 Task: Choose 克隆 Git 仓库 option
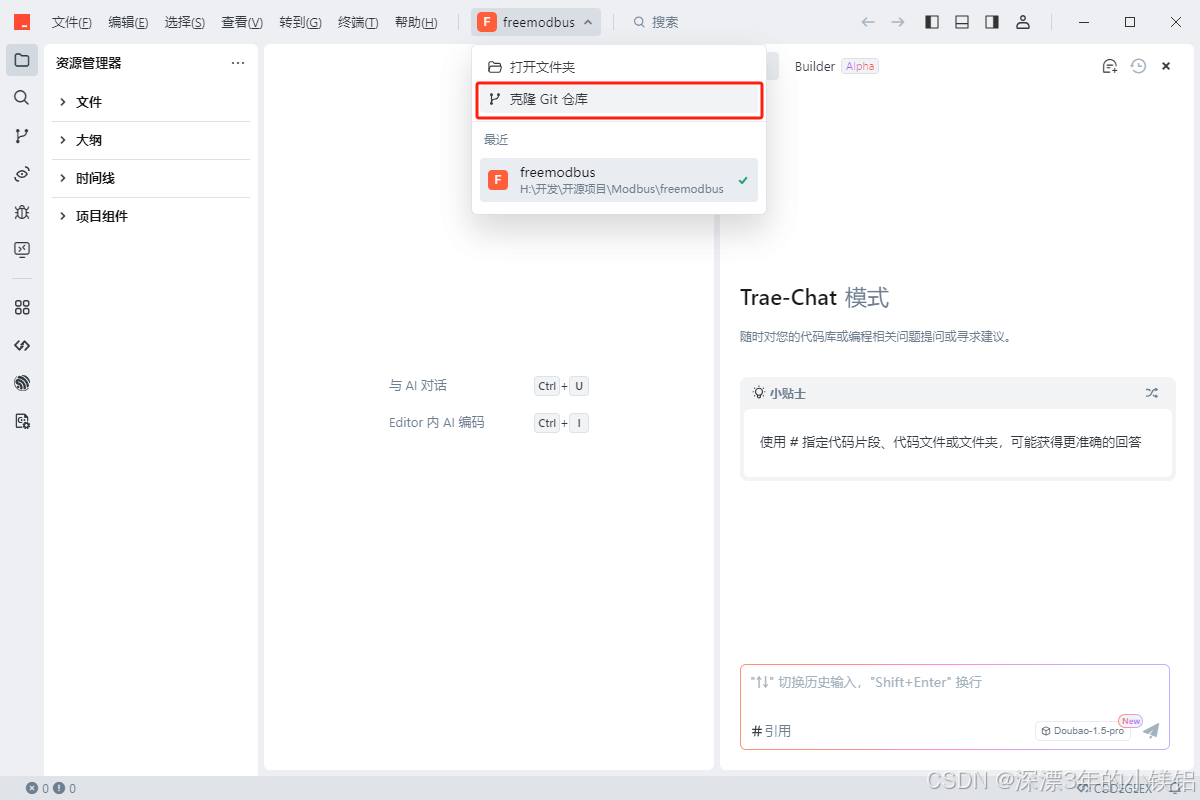[619, 100]
